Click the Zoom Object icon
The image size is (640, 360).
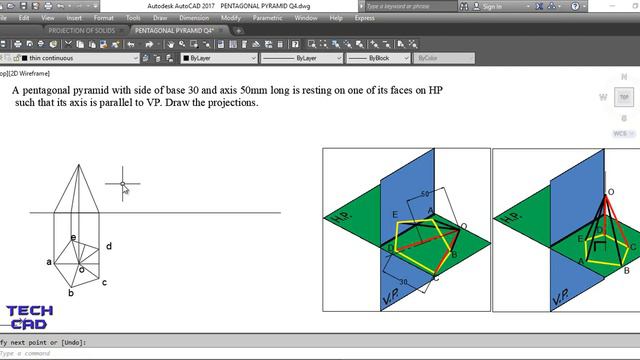(x=360, y=44)
